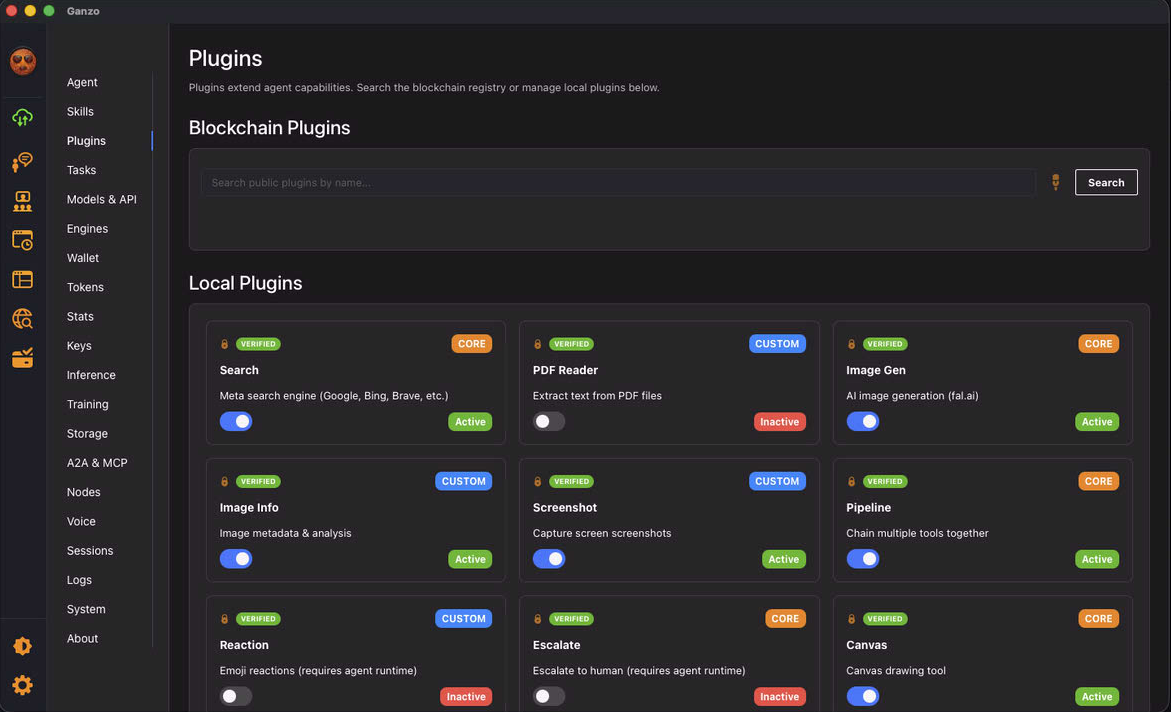
Task: Focus the public plugins search field
Action: coord(618,182)
